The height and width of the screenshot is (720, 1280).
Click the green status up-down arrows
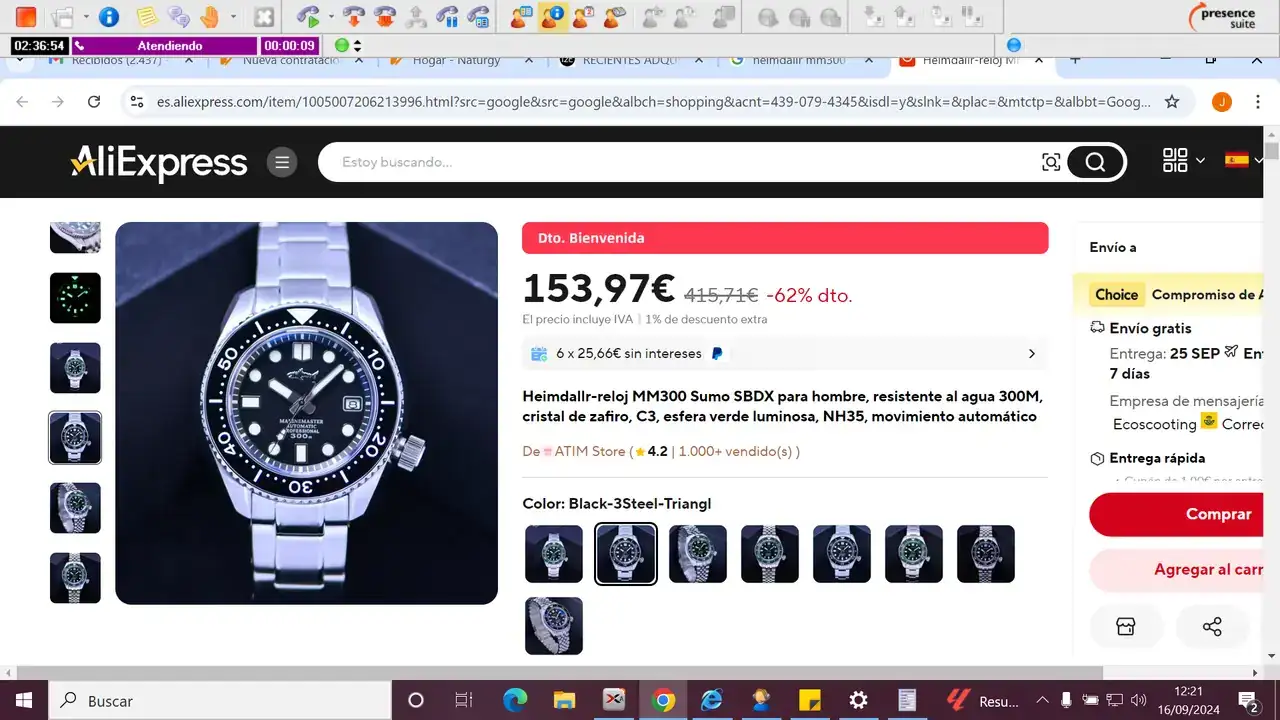[x=358, y=46]
